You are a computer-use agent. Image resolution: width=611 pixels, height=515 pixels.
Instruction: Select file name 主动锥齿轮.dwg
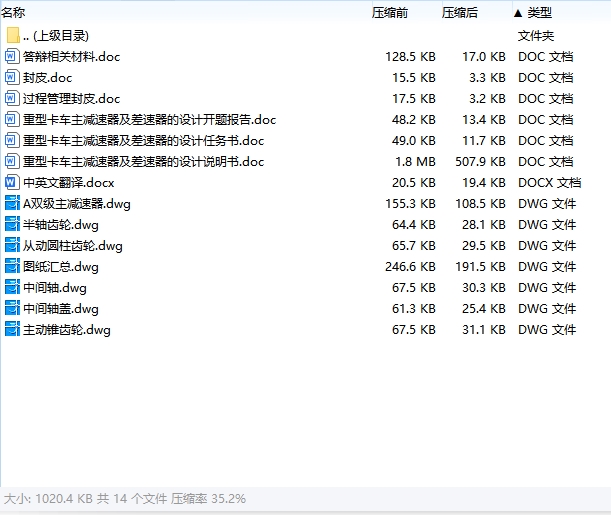point(67,330)
